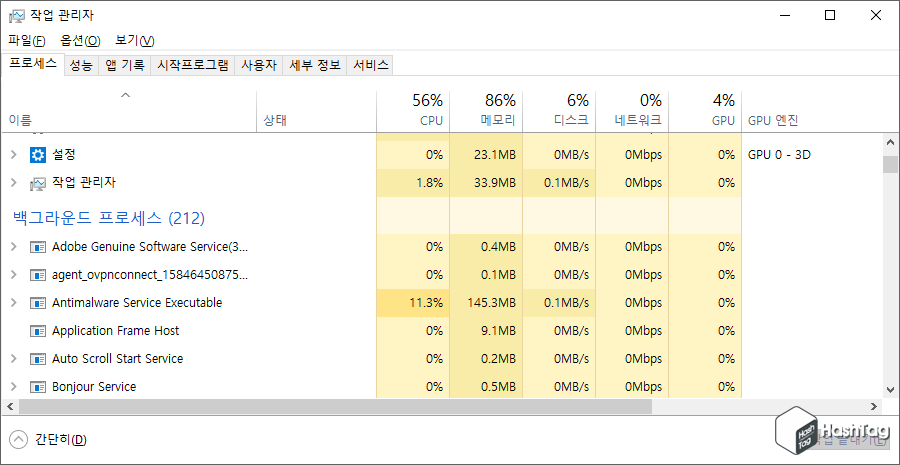Switch to the 서비스 tab
This screenshot has width=900, height=465.
[x=370, y=65]
